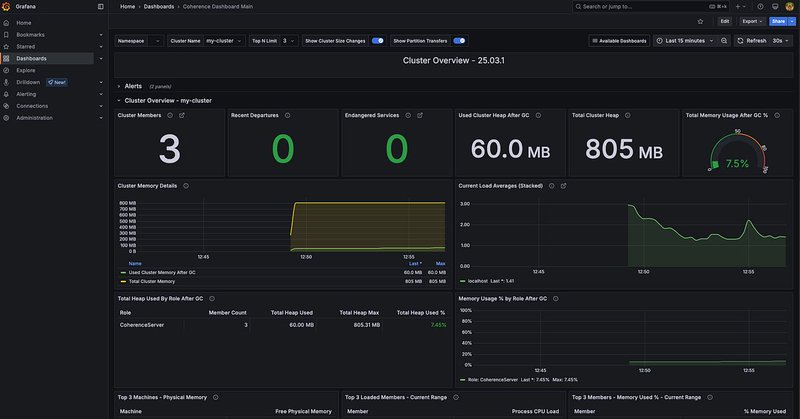
Task: Open Current Load Averages external link icon
Action: coord(563,186)
